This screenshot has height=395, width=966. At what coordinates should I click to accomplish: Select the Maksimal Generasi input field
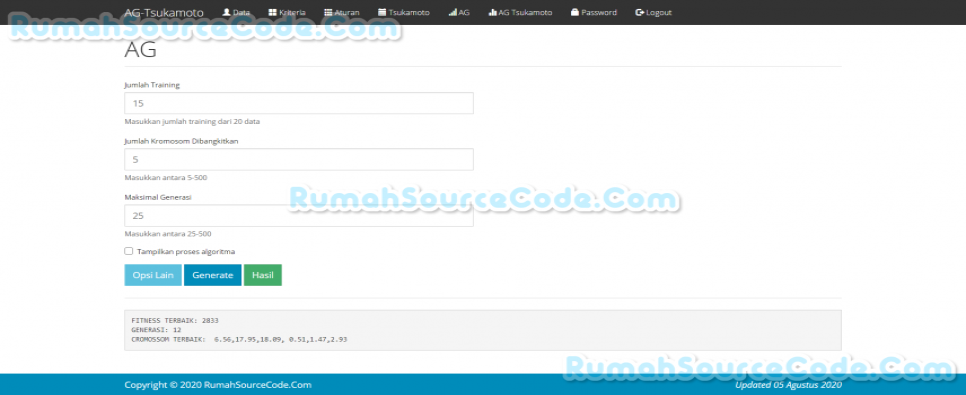[299, 216]
